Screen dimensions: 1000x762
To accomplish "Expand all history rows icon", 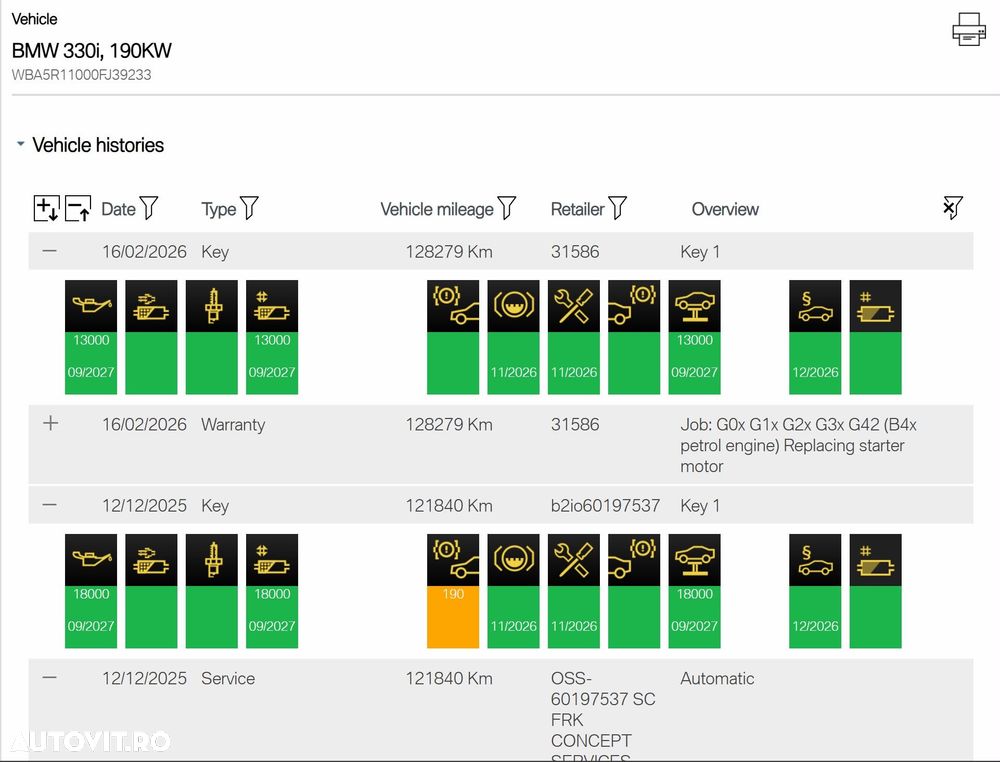I will pos(47,209).
